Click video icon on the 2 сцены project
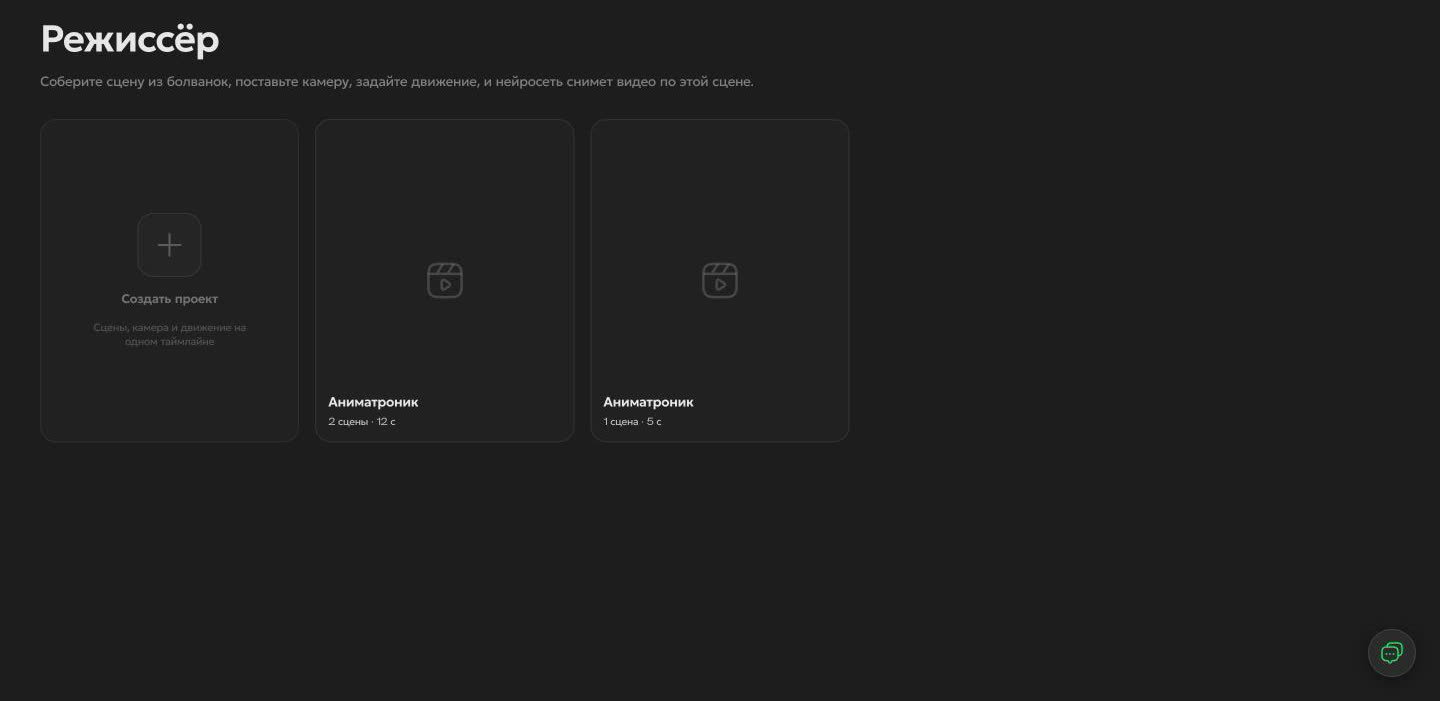The height and width of the screenshot is (701, 1440). coord(445,281)
